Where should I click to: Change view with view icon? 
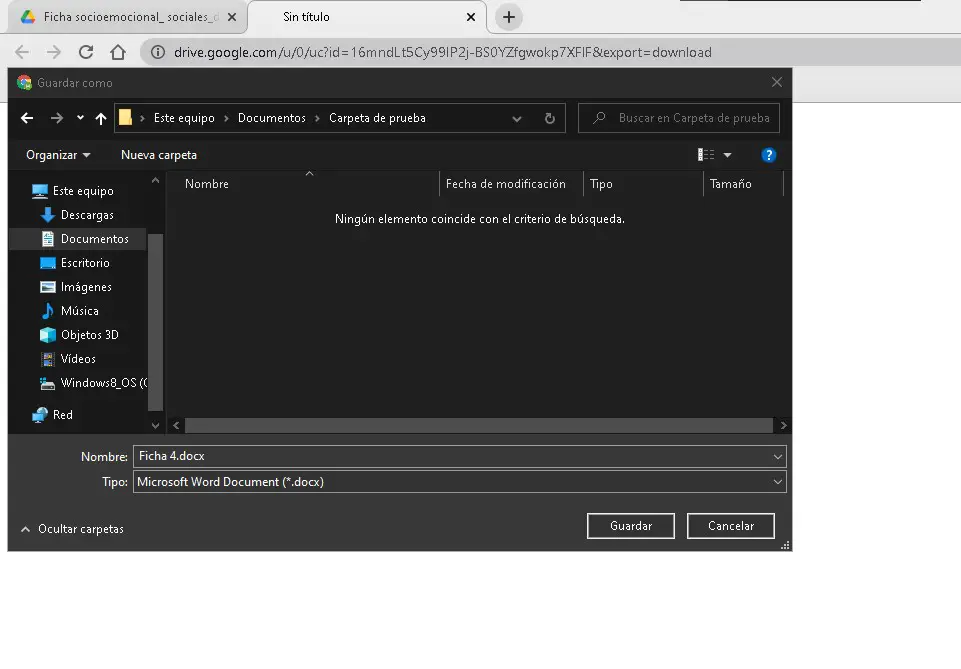point(706,155)
